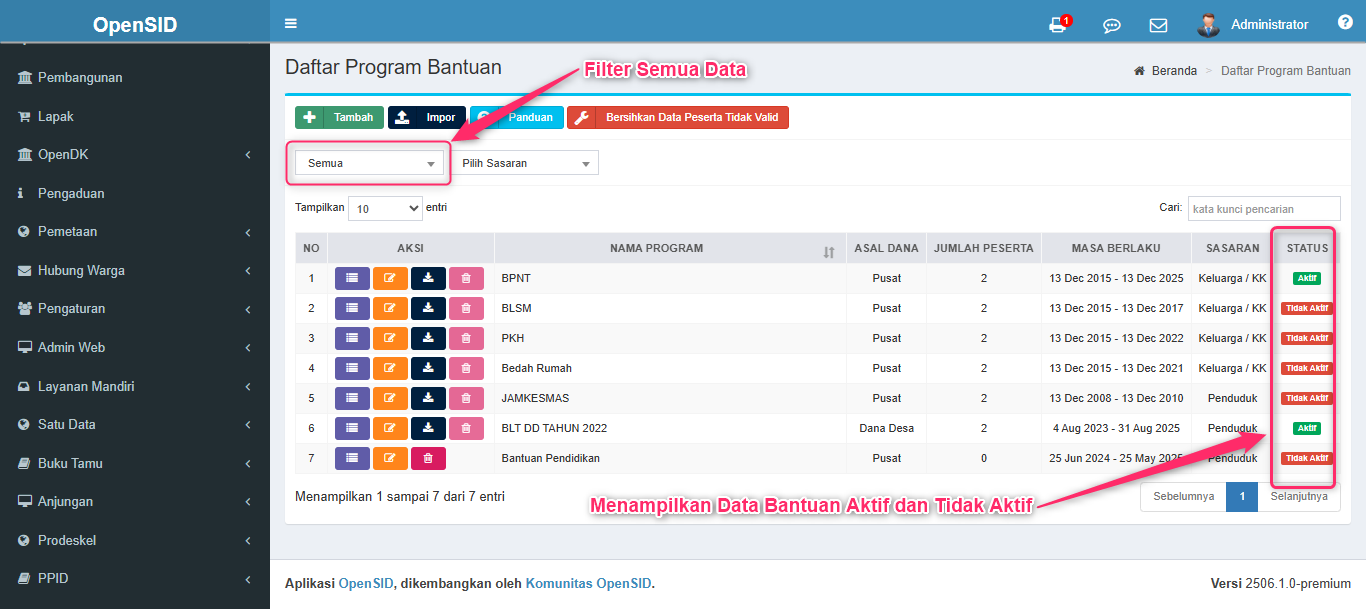1366x609 pixels.
Task: Follow the Komunitas OpenSID footer link
Action: (590, 584)
